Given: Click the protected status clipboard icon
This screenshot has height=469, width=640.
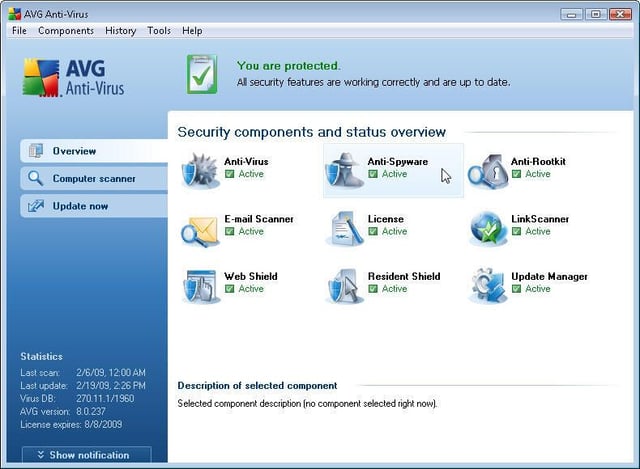Looking at the screenshot, I should tap(202, 74).
